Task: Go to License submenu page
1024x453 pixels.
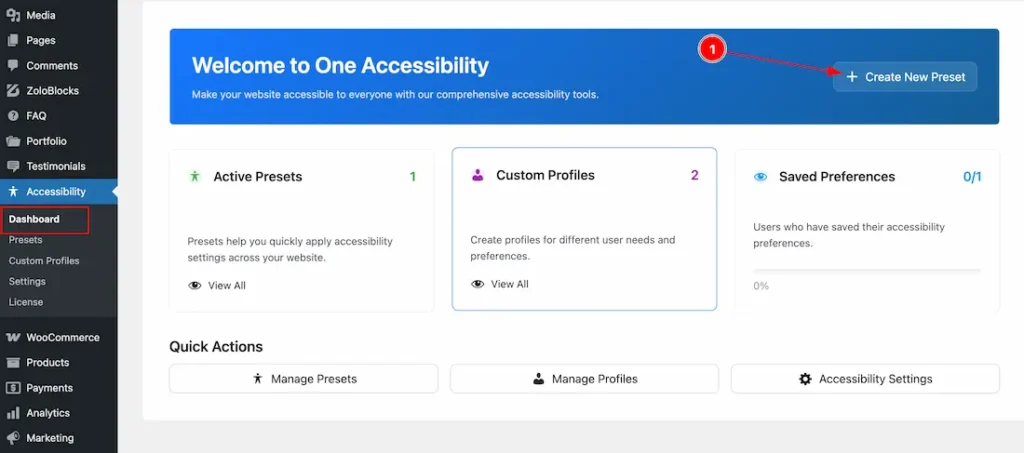Action: coord(26,302)
